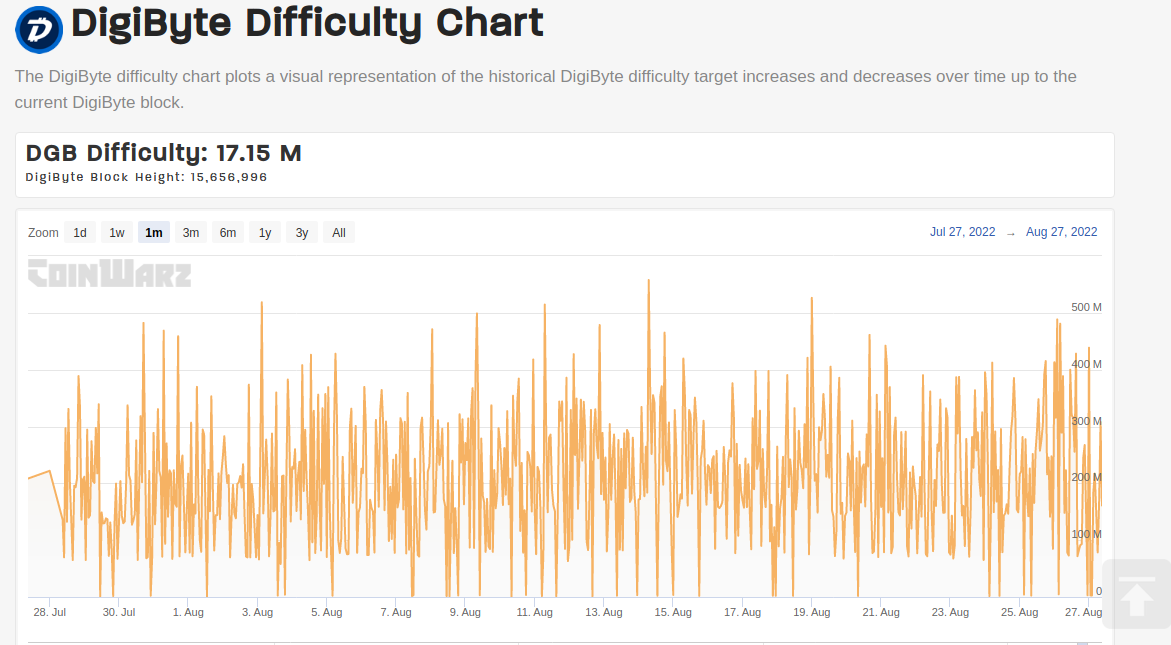
Task: Click the 7. Aug axis label
Action: 396,612
